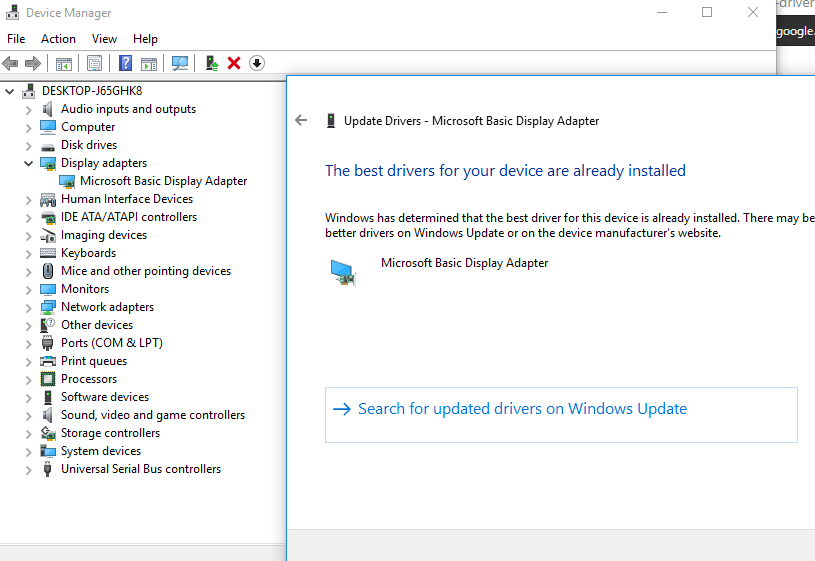Click the display adapter icon in Update Drivers dialog
The image size is (815, 561).
click(x=343, y=272)
